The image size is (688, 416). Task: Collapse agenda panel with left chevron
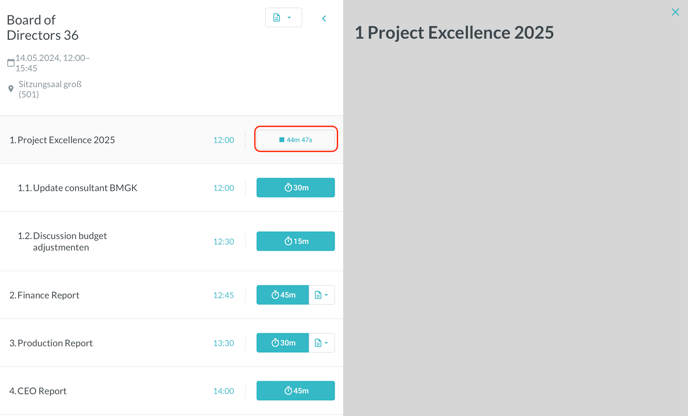click(324, 18)
